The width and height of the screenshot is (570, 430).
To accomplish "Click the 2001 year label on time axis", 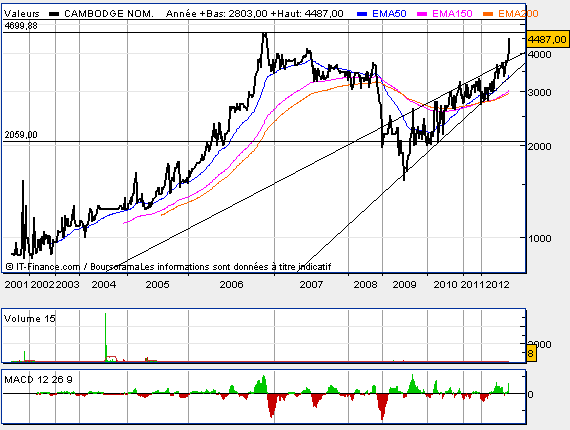I will click(x=16, y=284).
